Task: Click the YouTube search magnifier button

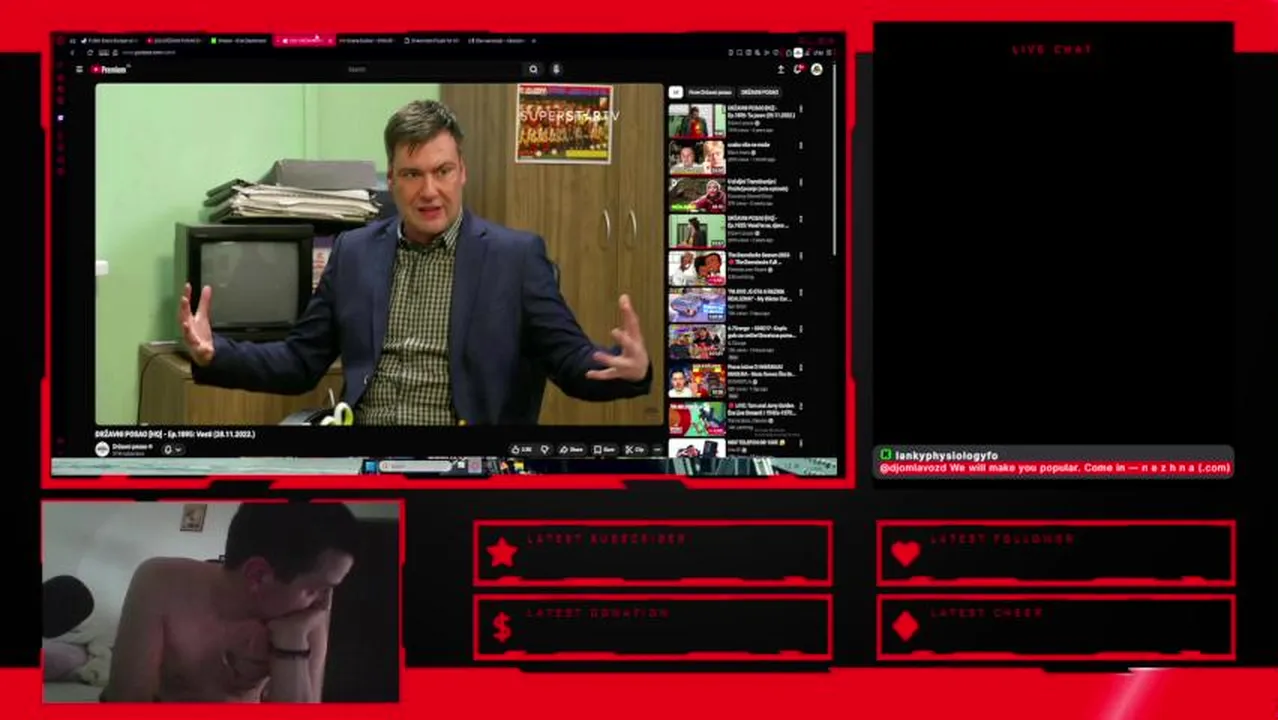Action: pos(533,69)
